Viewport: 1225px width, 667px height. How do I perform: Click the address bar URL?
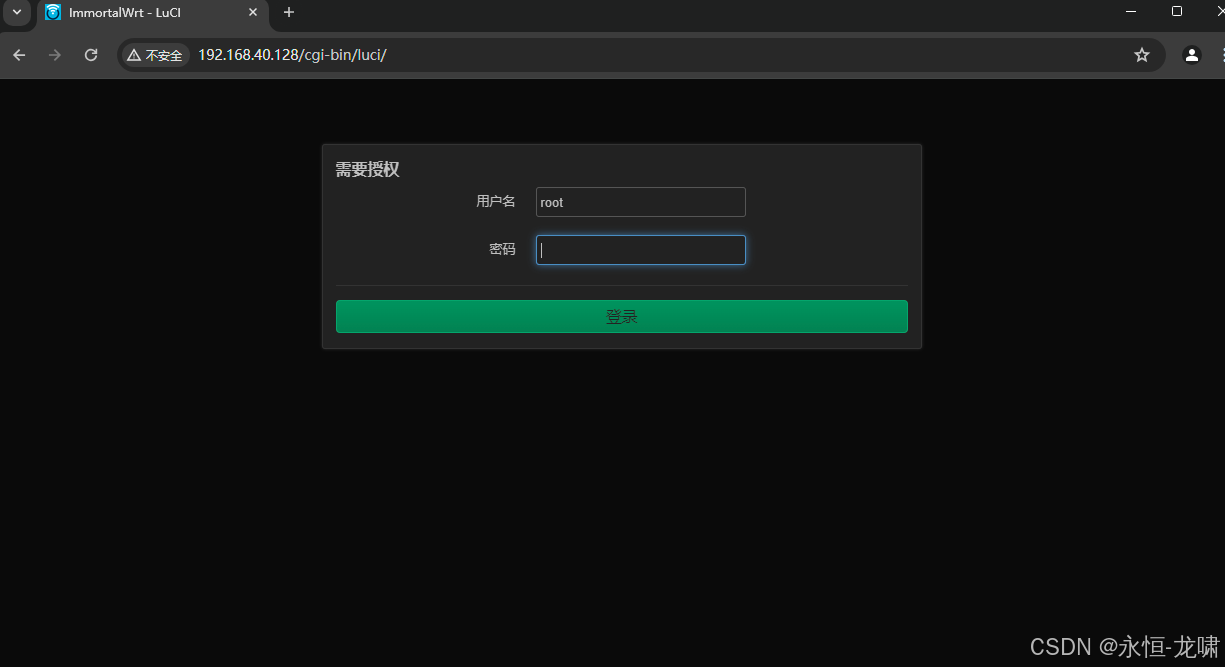tap(292, 55)
